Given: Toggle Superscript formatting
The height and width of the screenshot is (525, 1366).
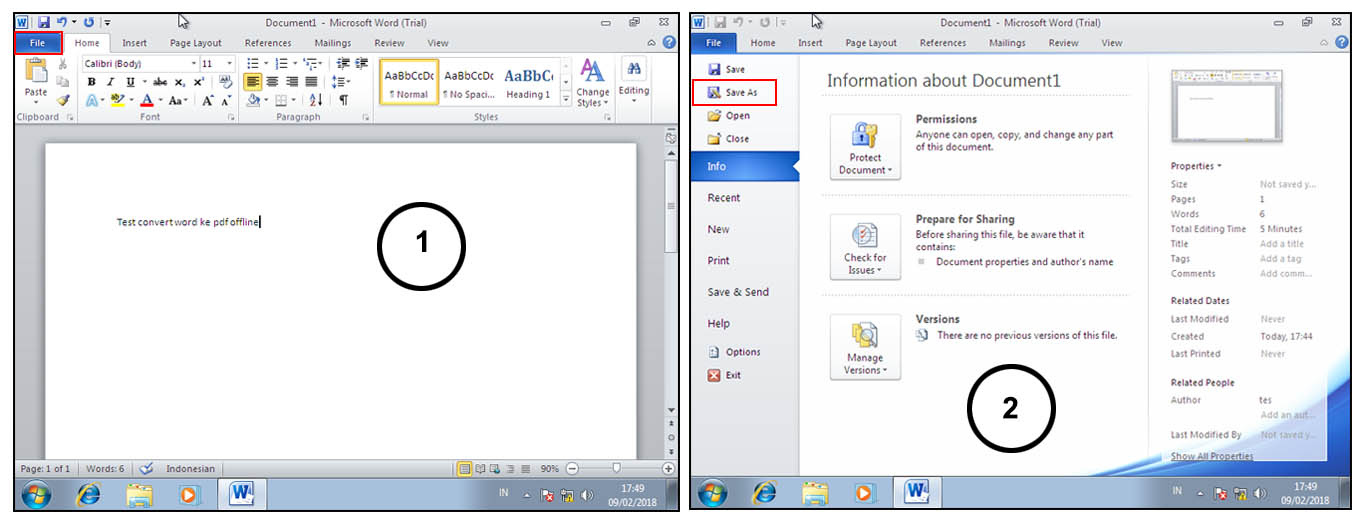Looking at the screenshot, I should pos(198,82).
